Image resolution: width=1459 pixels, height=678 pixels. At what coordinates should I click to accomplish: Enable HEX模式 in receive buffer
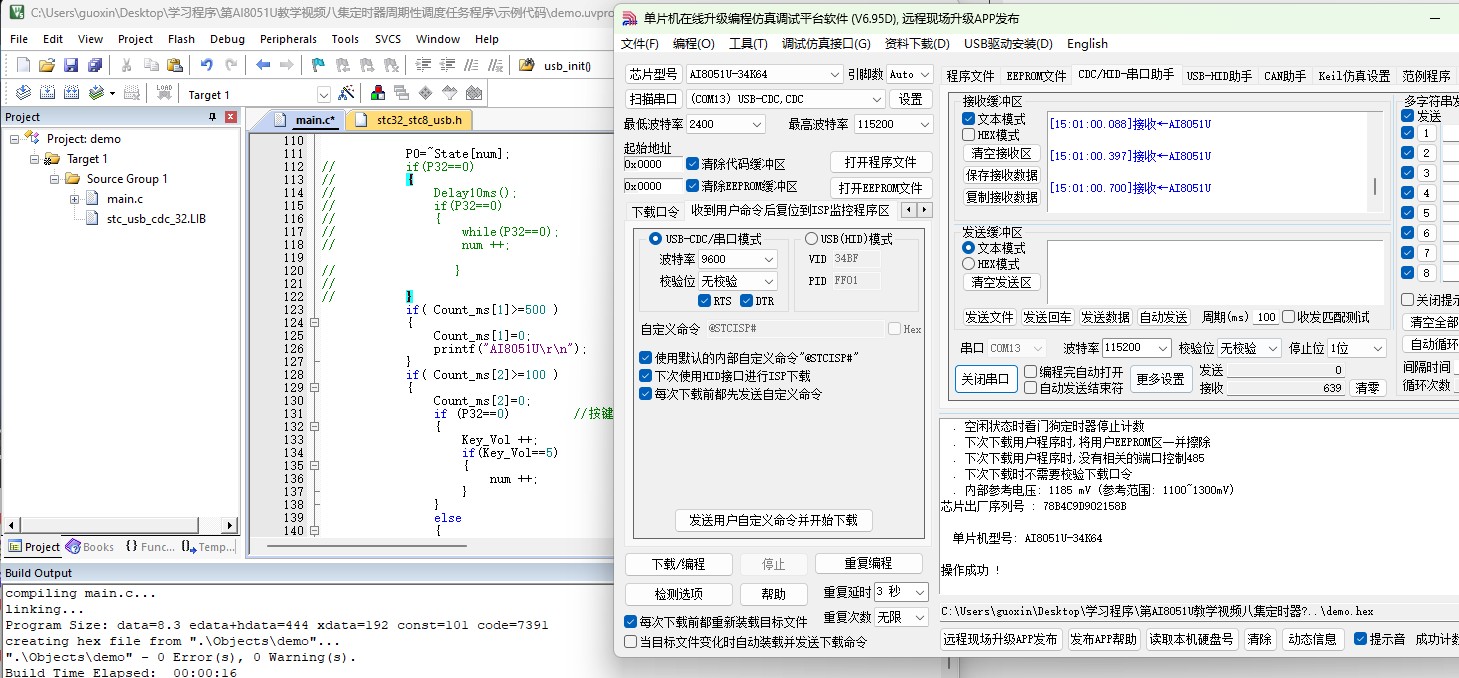click(968, 135)
